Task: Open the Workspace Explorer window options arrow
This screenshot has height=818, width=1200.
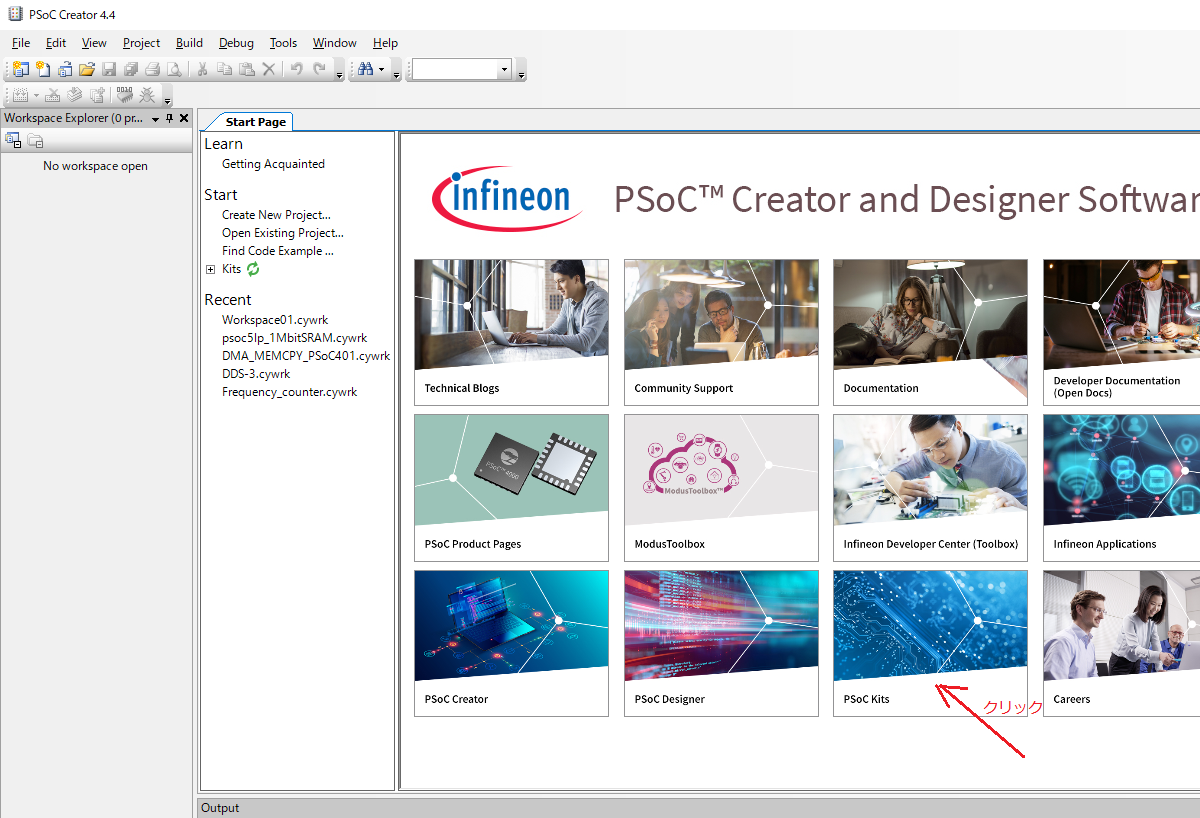Action: [156, 119]
